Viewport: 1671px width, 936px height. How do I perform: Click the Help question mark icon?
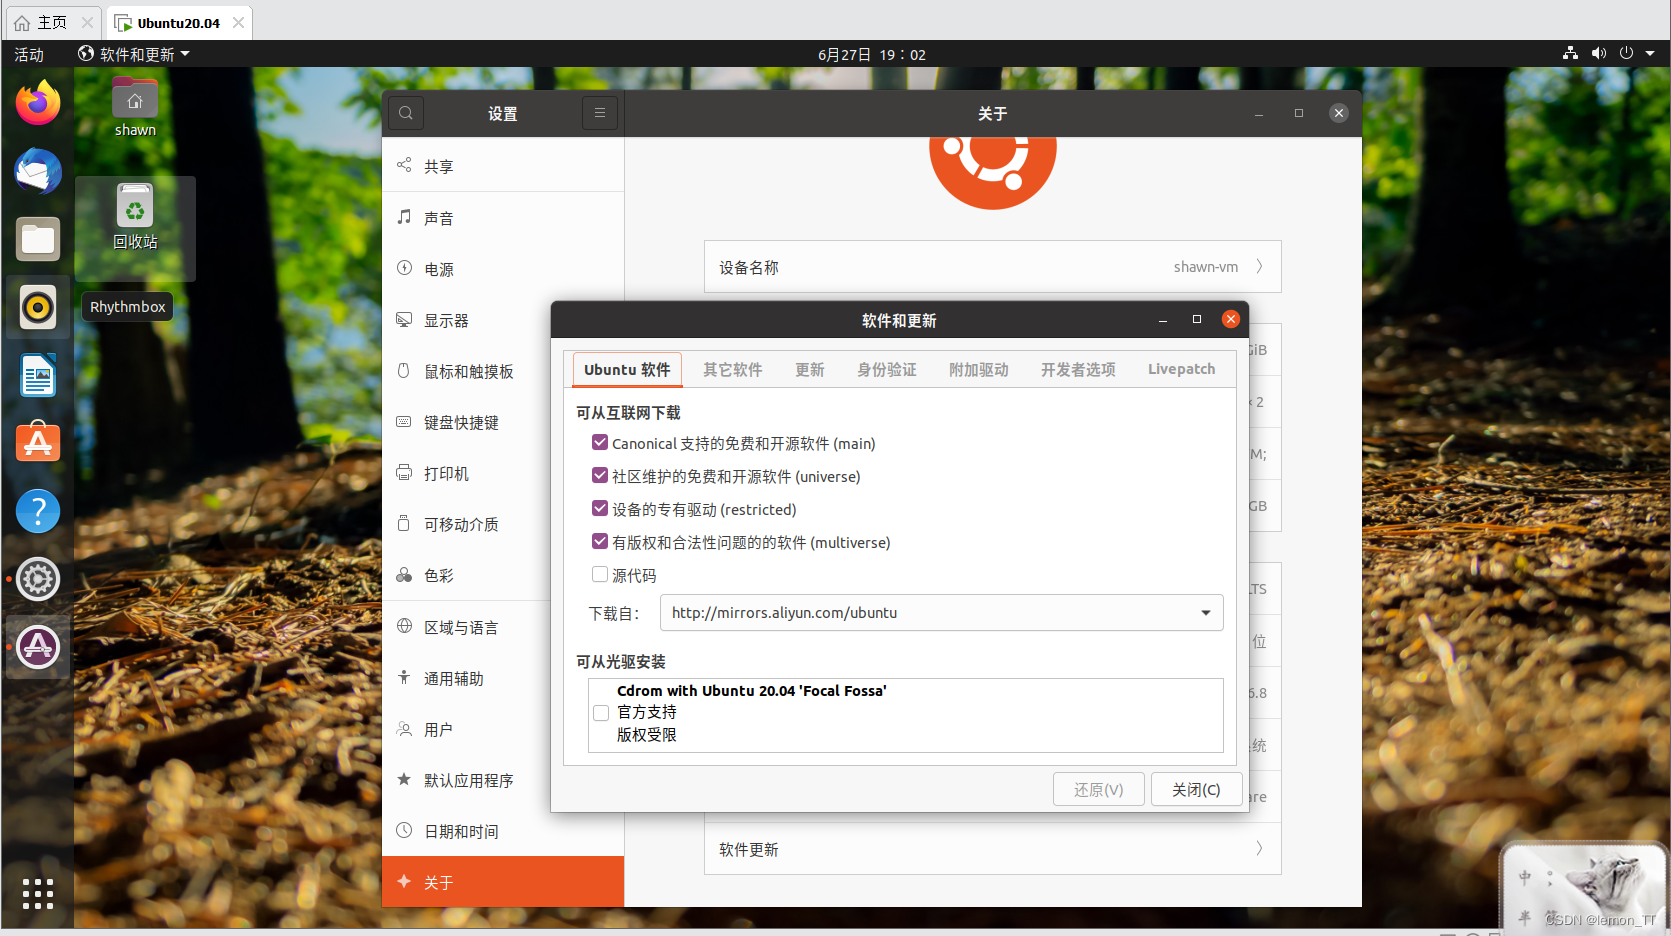(x=38, y=511)
